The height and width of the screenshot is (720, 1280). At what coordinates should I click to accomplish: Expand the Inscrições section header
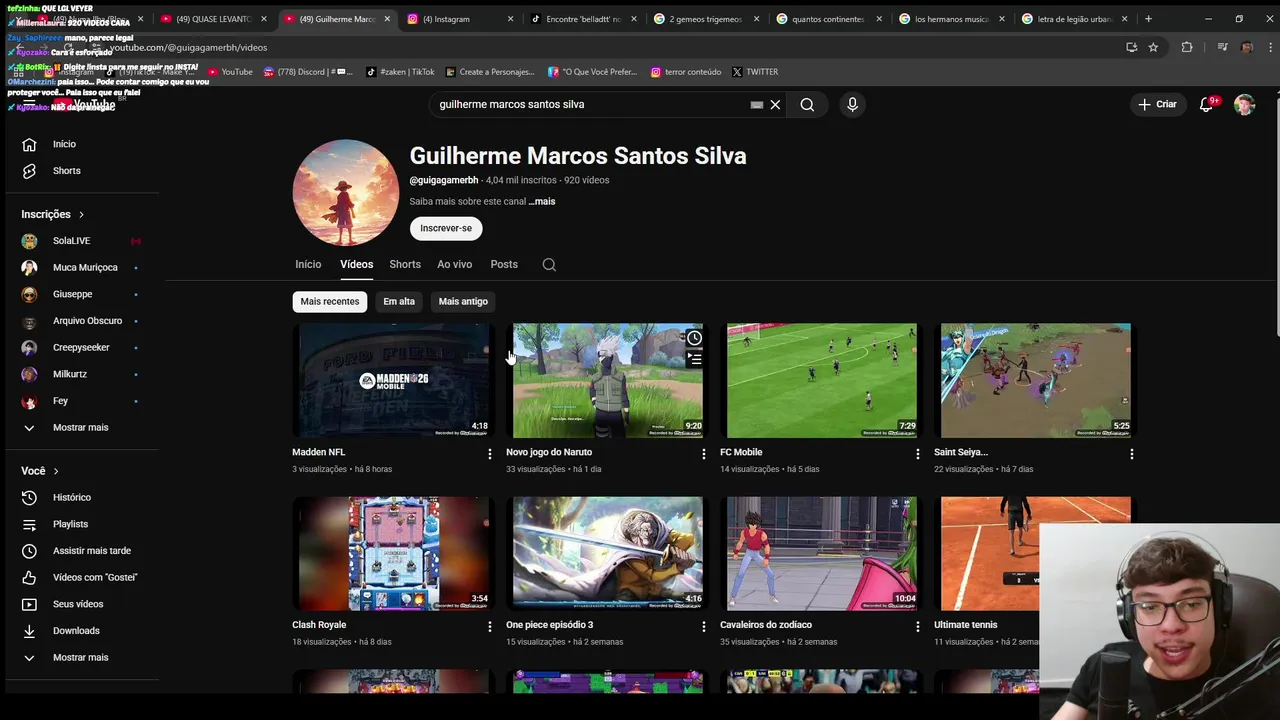coord(53,214)
